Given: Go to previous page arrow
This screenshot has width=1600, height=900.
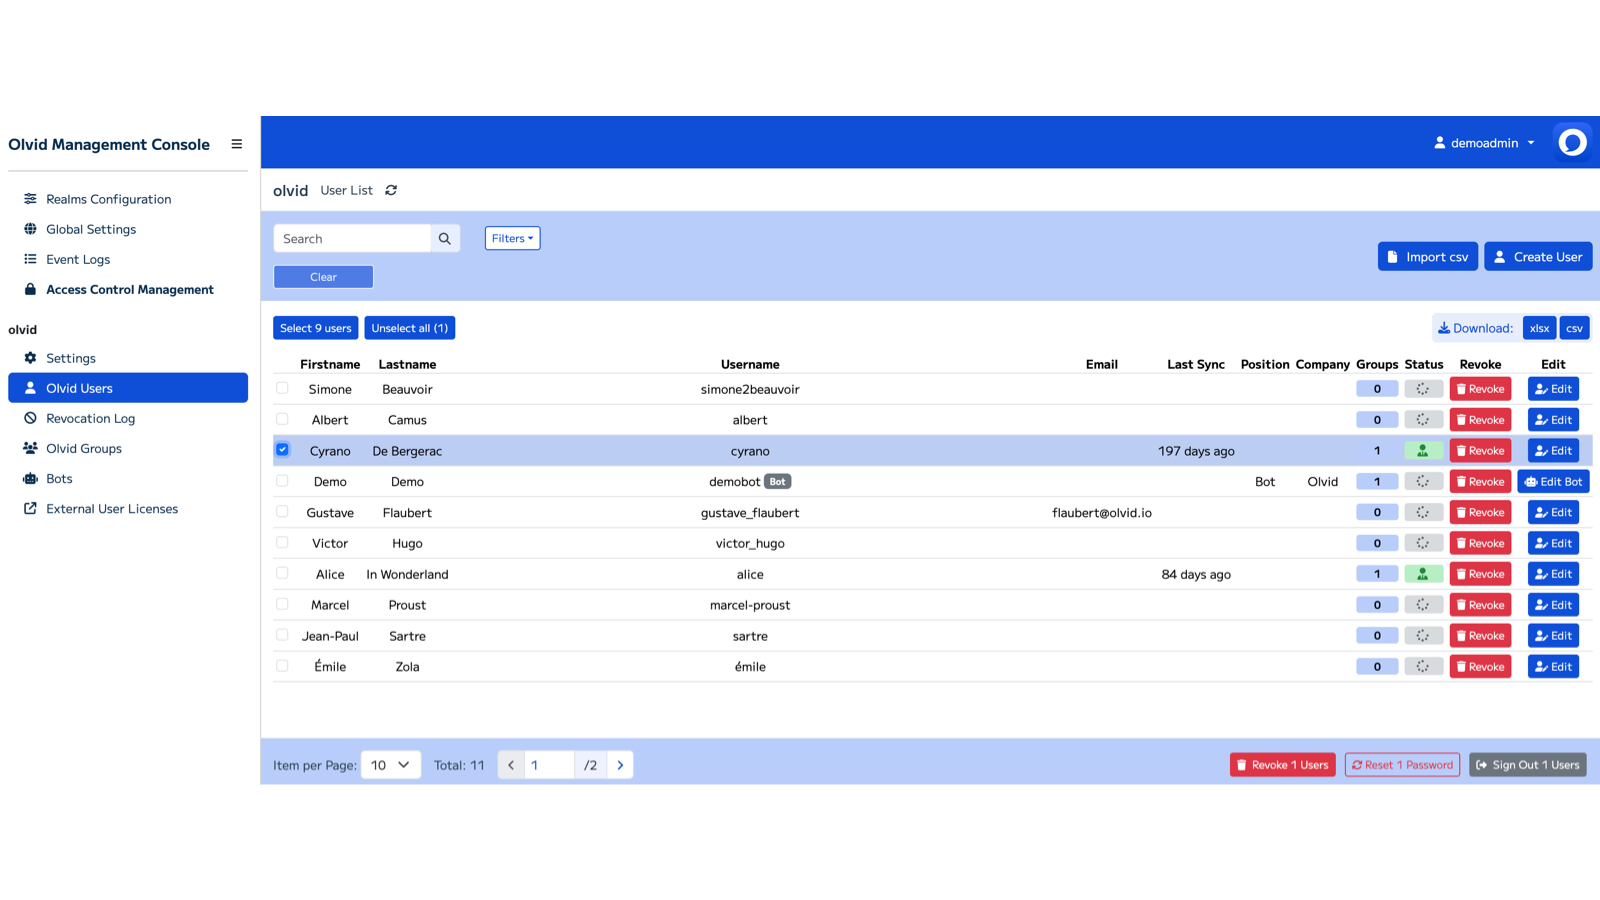Looking at the screenshot, I should click(511, 765).
